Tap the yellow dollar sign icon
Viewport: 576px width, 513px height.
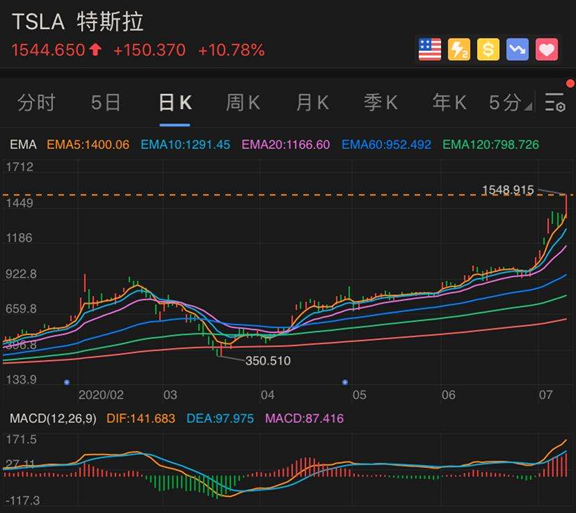point(488,49)
